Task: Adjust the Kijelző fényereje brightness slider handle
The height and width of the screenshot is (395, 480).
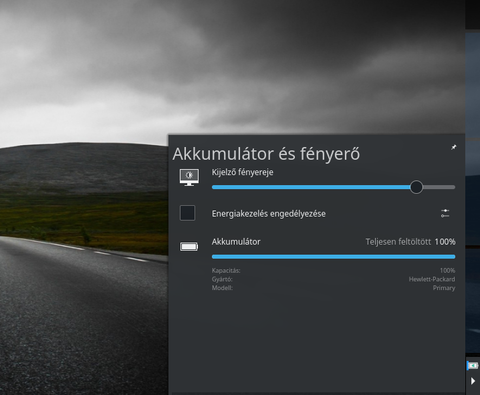Action: pyautogui.click(x=416, y=187)
